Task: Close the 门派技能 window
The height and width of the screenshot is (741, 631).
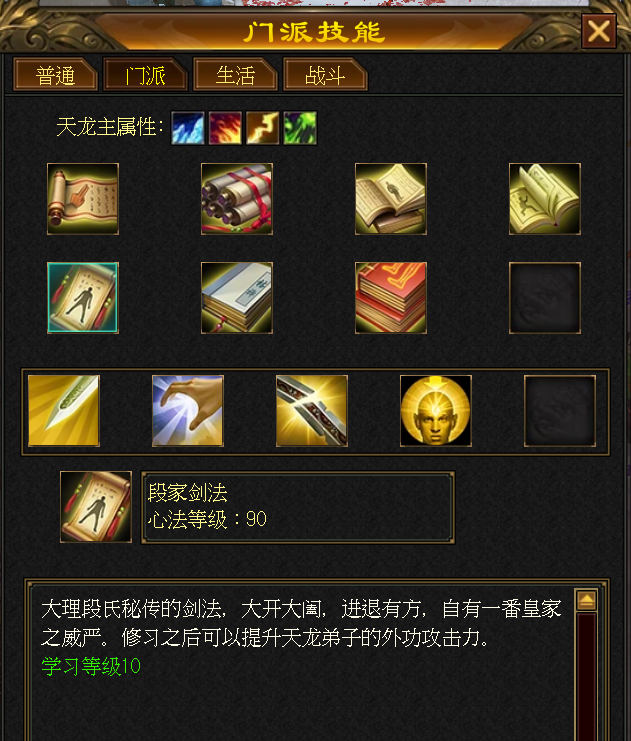Action: [599, 31]
